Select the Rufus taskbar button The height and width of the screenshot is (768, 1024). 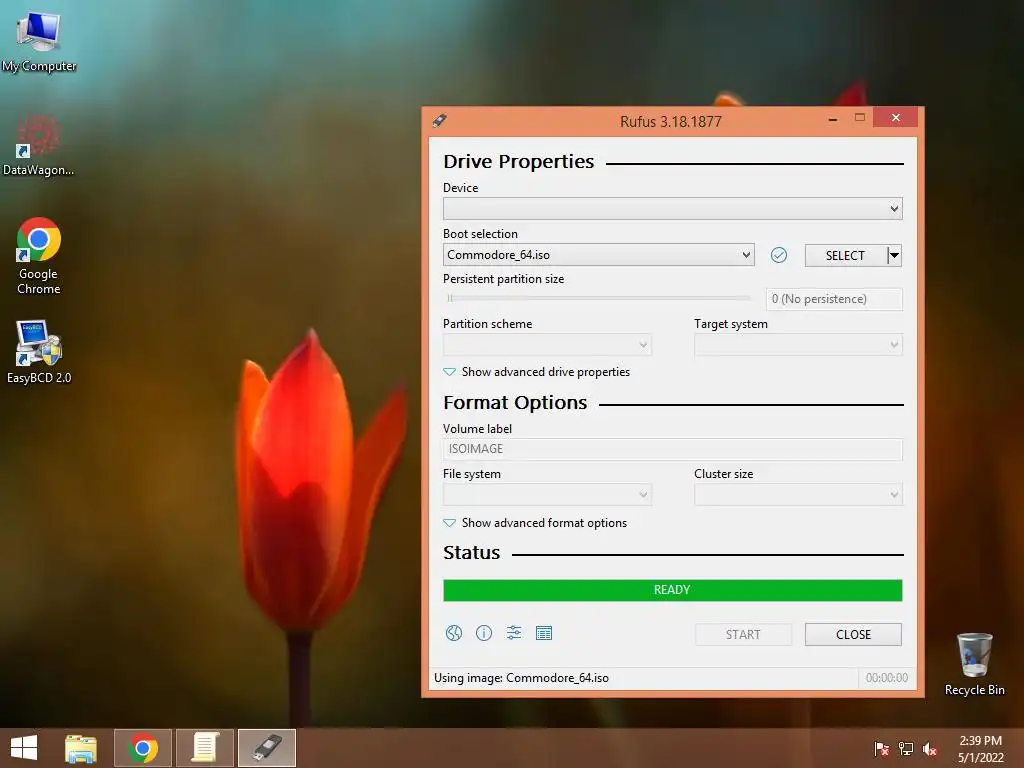(x=267, y=748)
